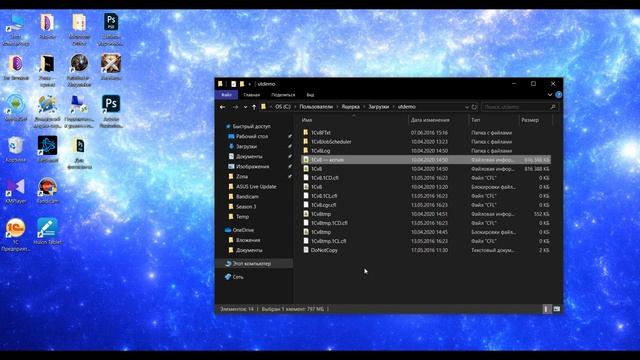The height and width of the screenshot is (360, 640).
Task: Click the new folder icon in the title bar
Action: click(242, 84)
